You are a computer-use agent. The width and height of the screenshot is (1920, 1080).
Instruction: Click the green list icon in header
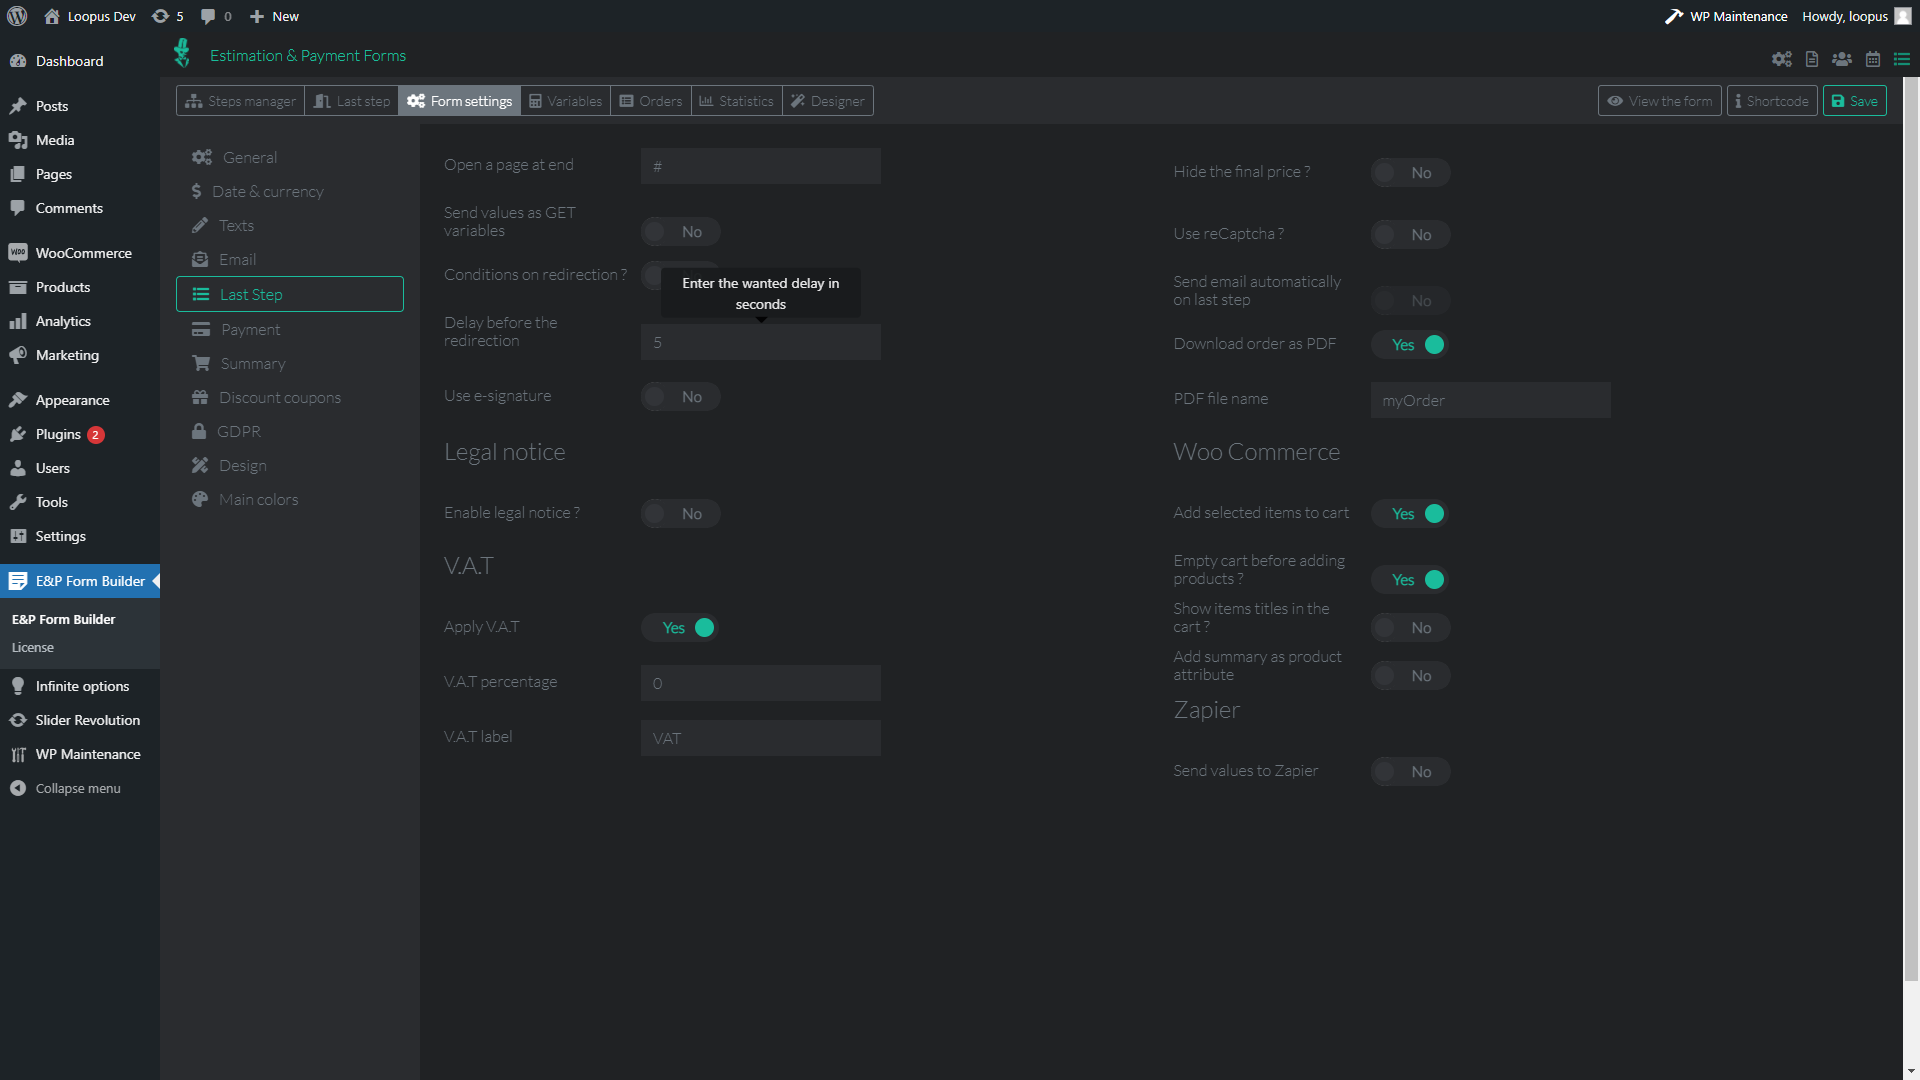1901,59
